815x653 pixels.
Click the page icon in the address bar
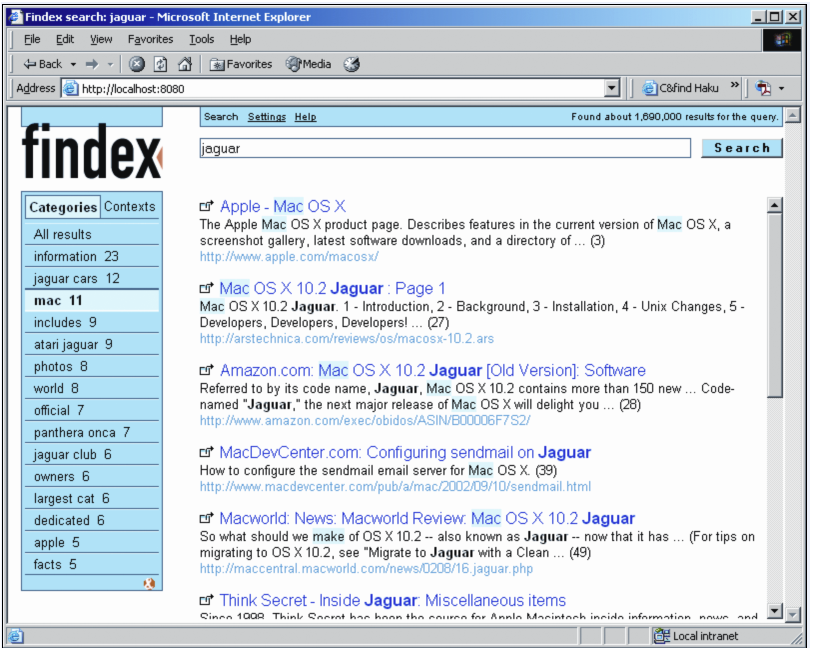(x=71, y=88)
